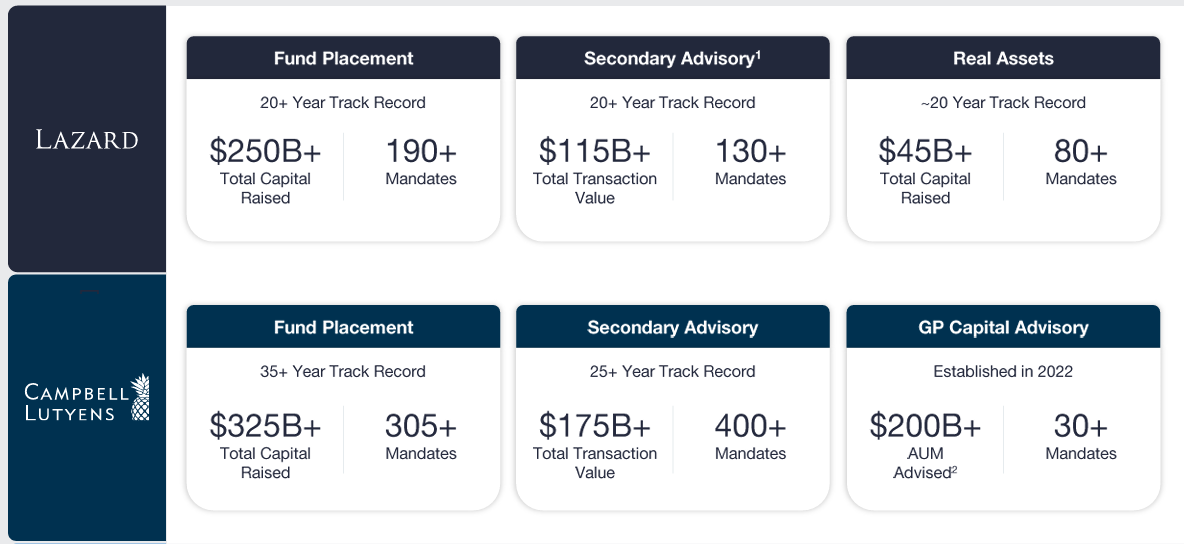Click the $115B+ transaction value figure
Viewport: 1184px width, 544px height.
595,151
